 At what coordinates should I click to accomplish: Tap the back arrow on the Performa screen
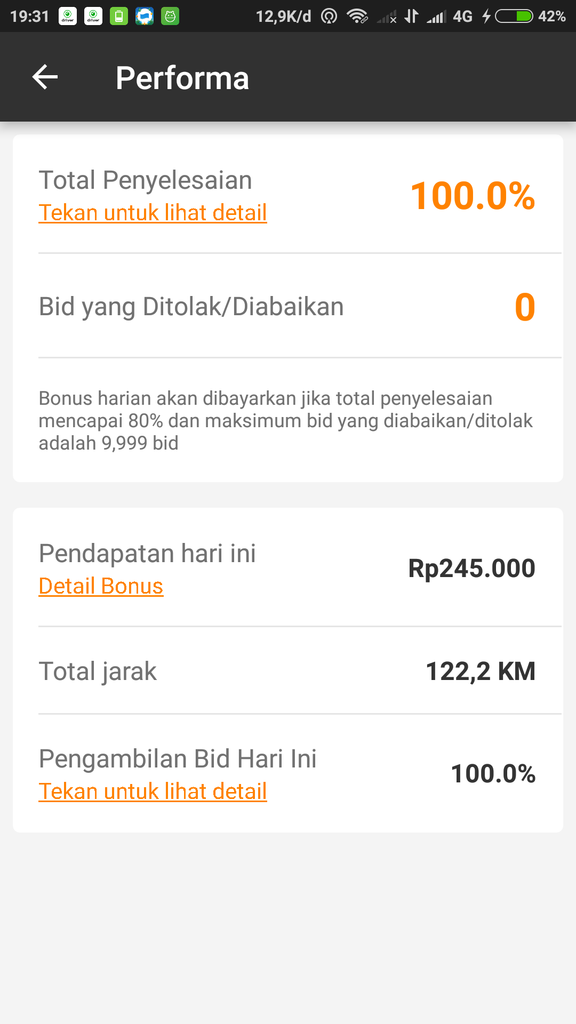[x=44, y=77]
